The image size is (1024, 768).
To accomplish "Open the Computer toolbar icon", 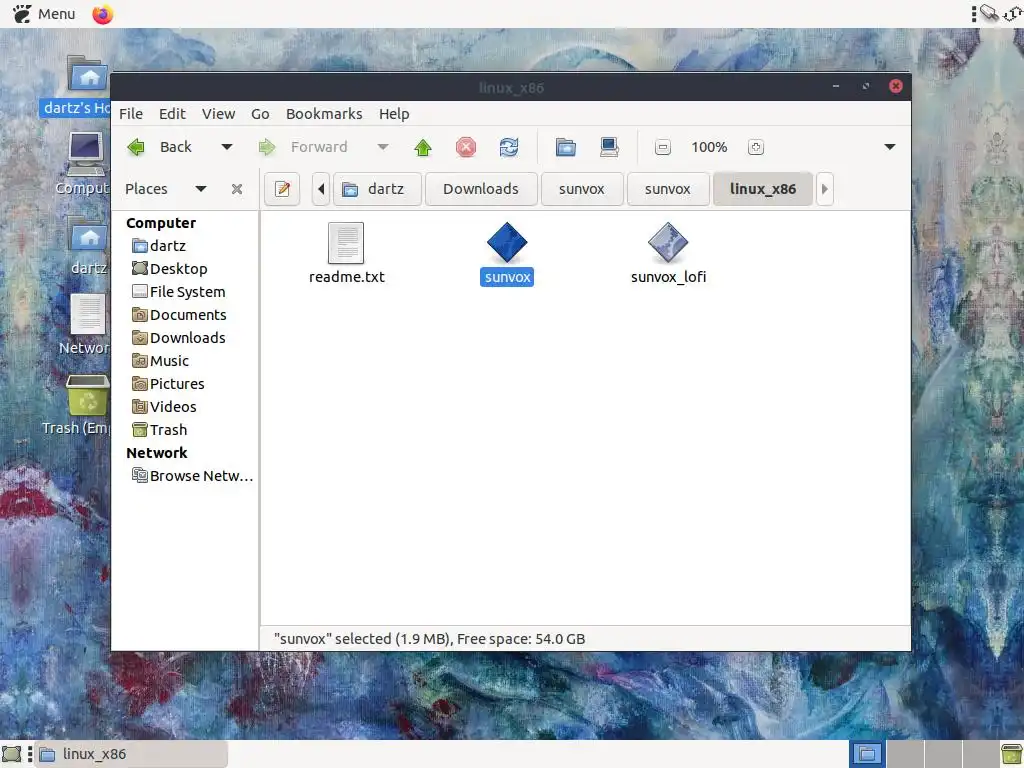I will pos(609,148).
